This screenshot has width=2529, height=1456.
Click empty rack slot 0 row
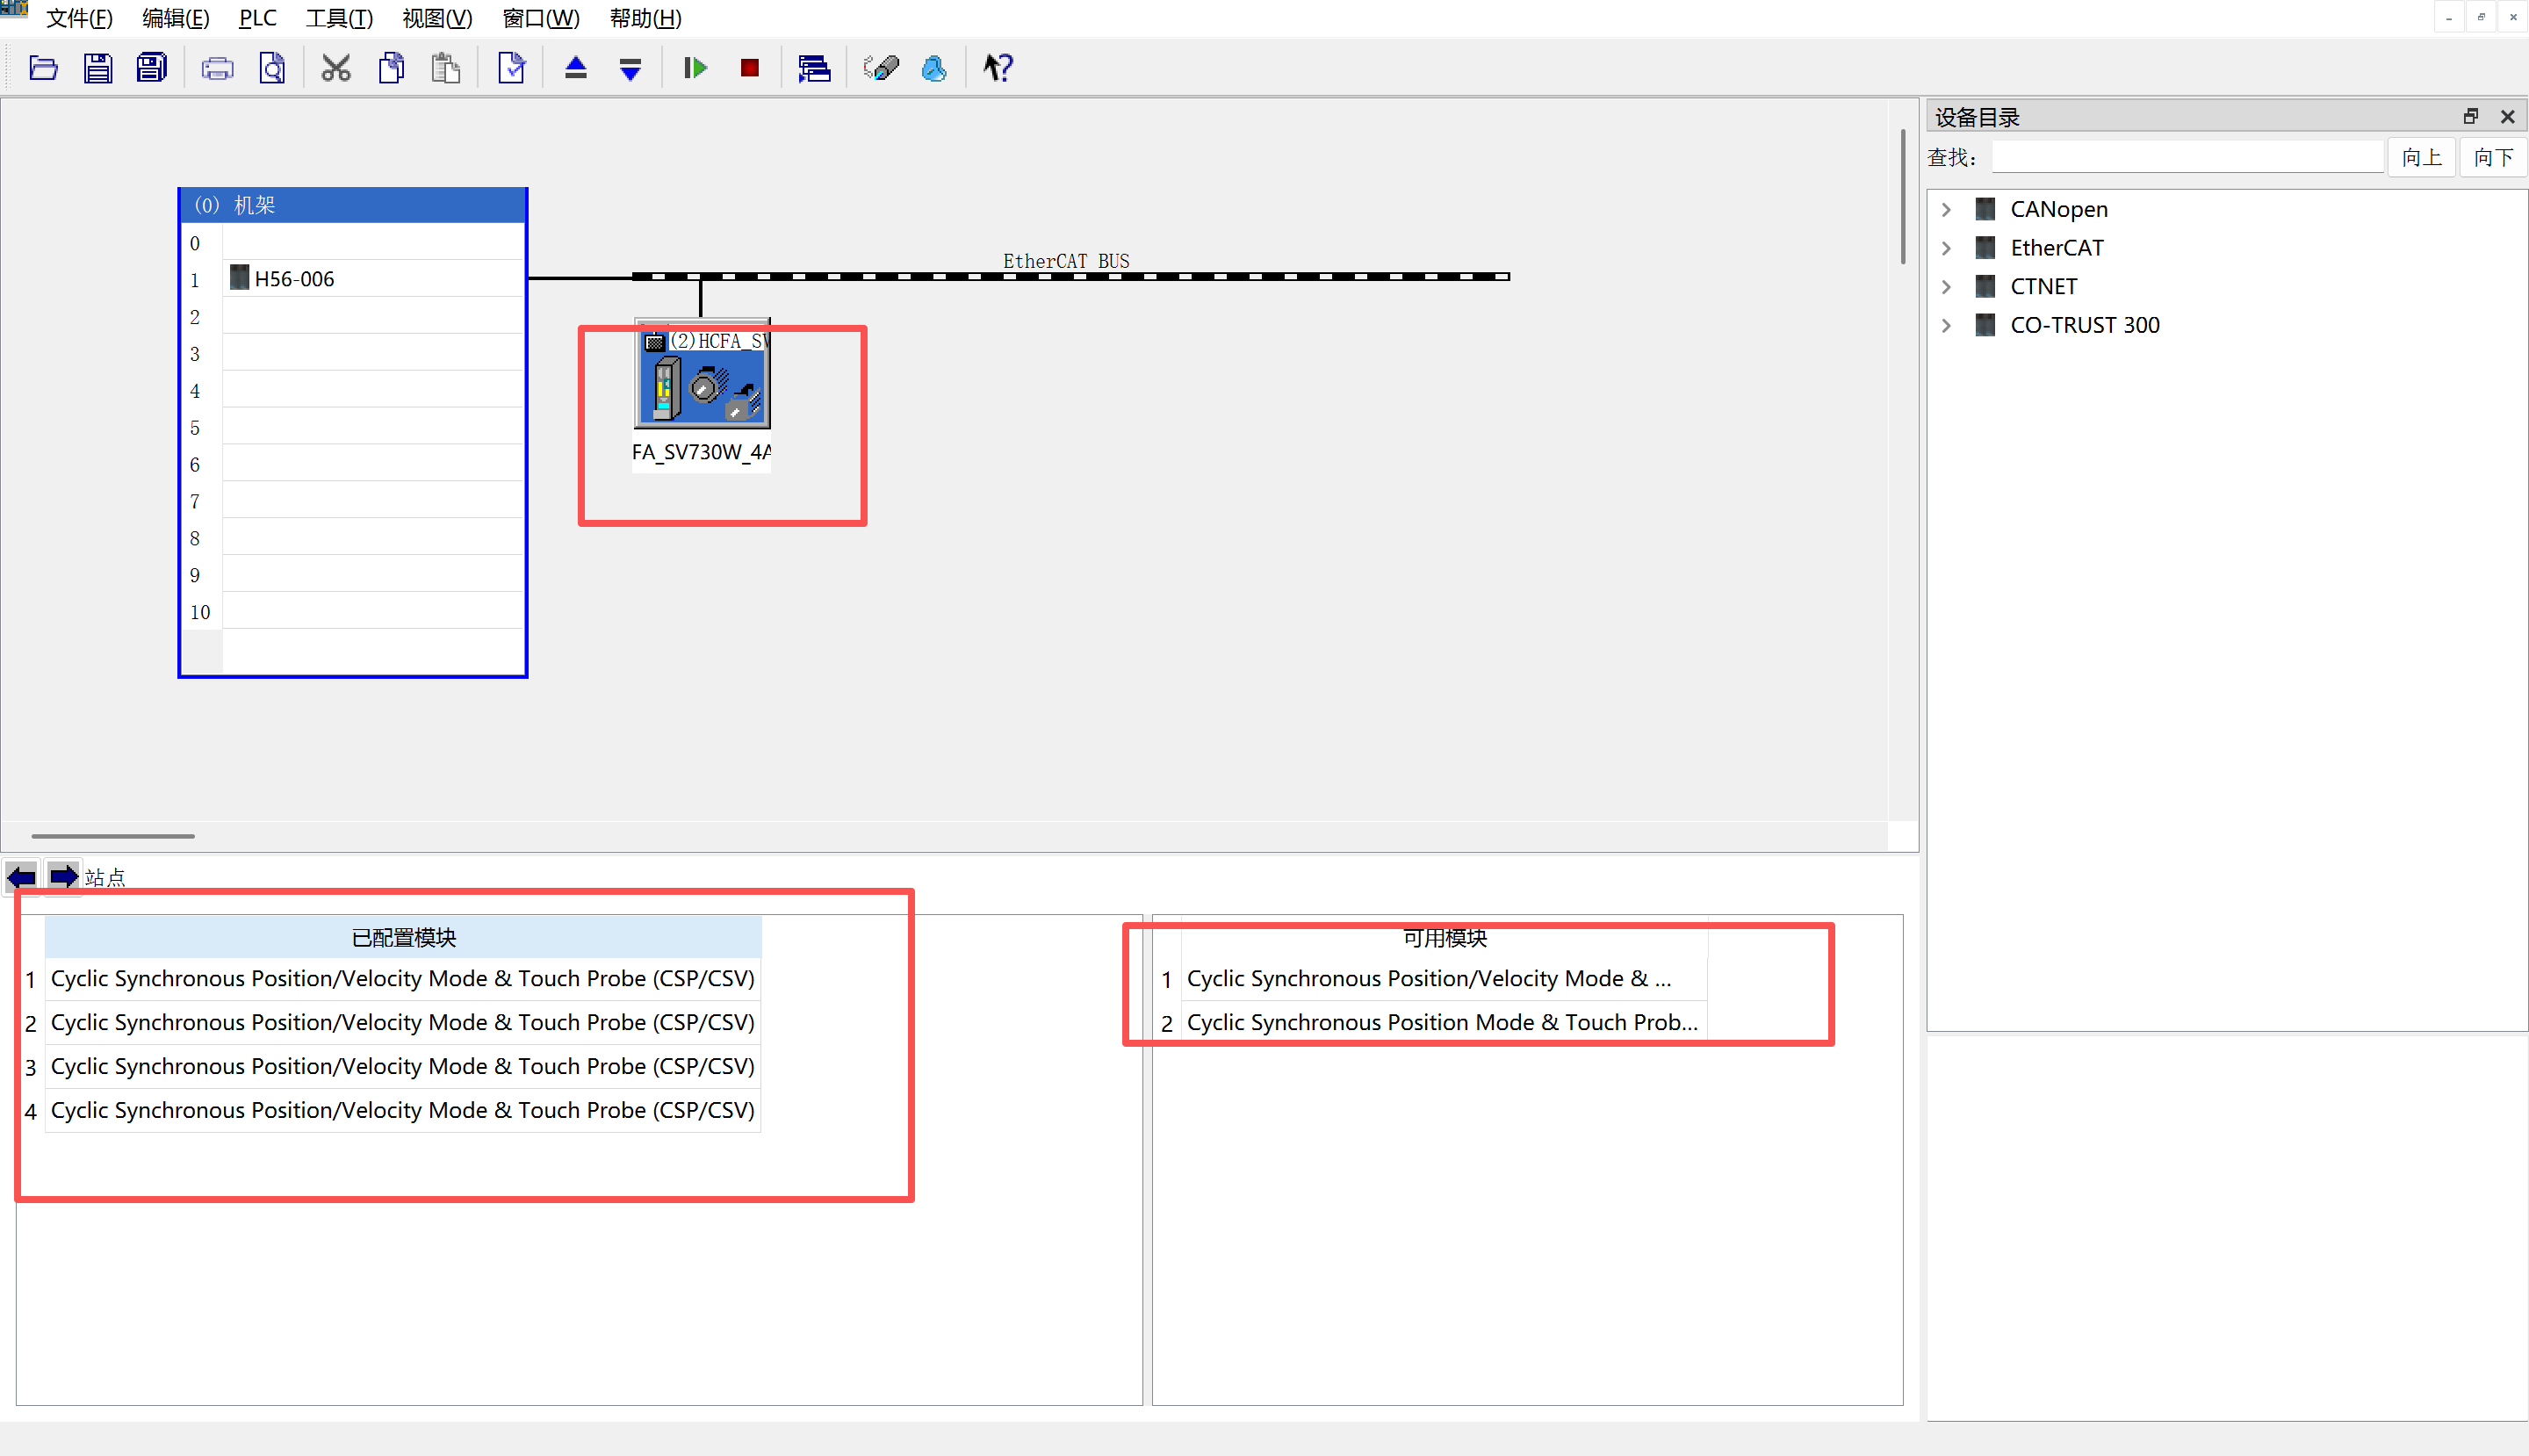point(373,242)
